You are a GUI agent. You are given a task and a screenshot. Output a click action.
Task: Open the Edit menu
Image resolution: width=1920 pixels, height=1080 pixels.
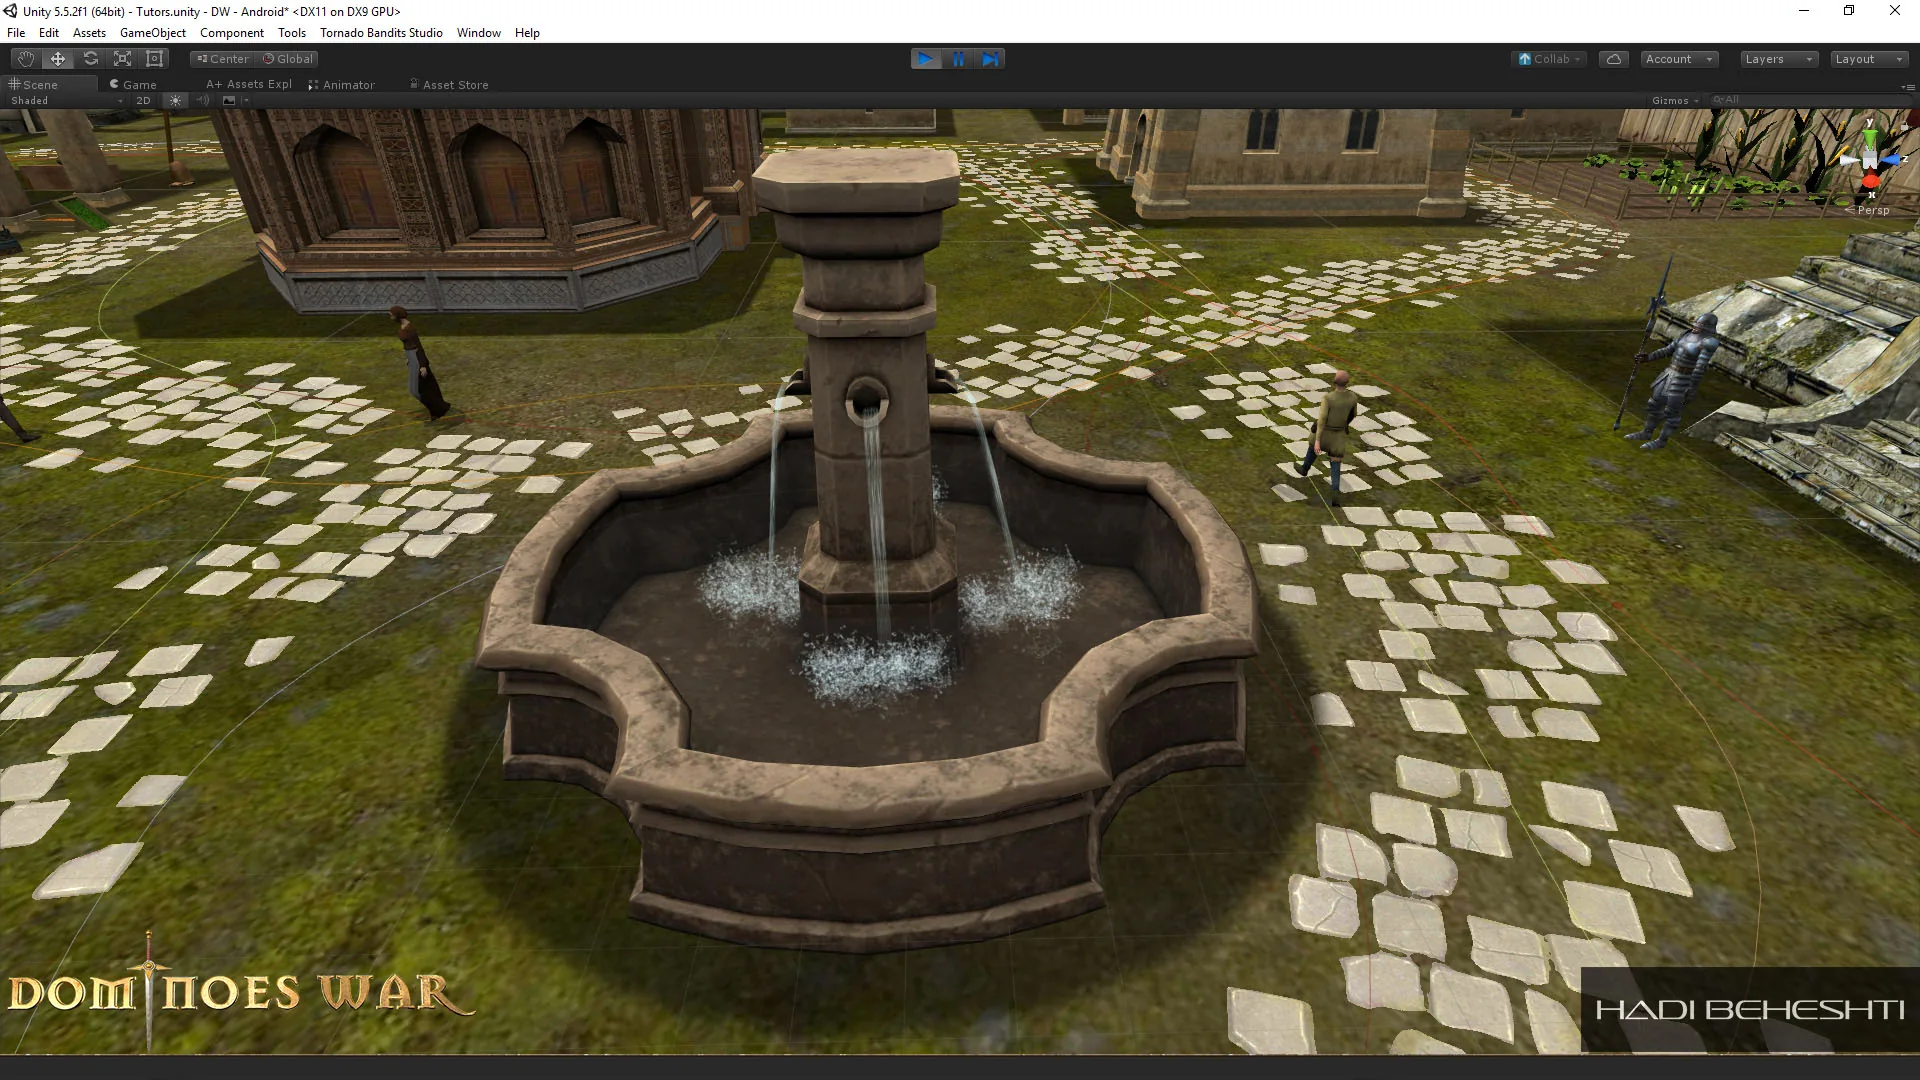click(49, 33)
